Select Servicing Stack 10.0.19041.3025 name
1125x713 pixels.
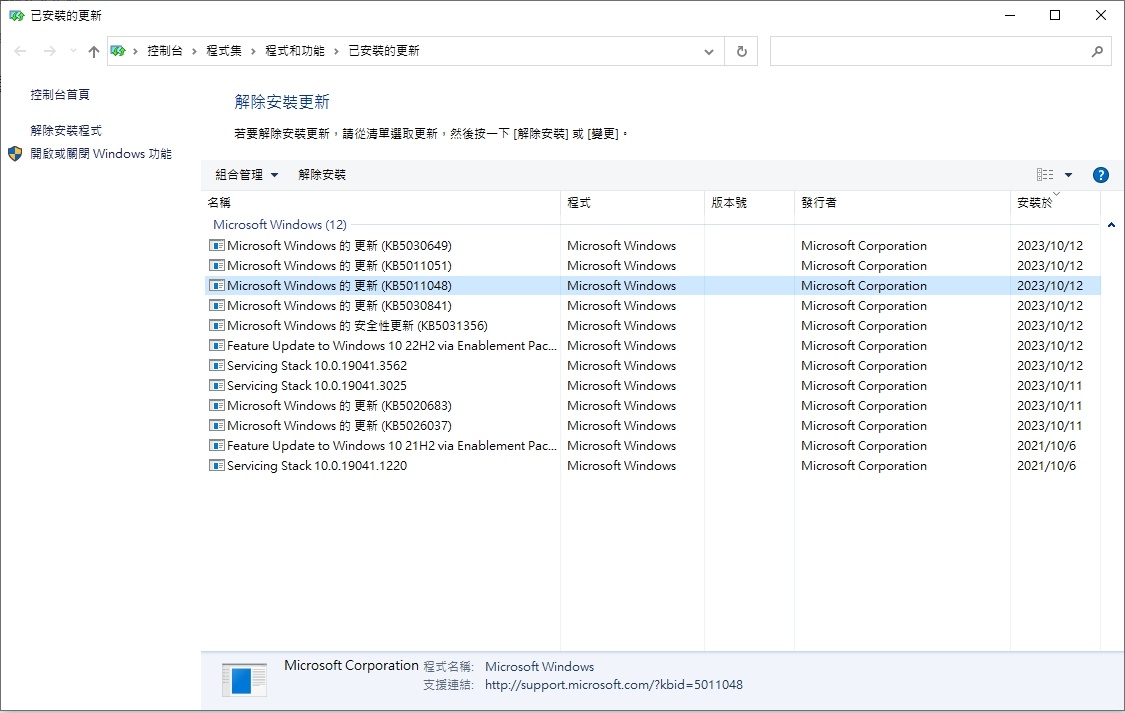click(317, 386)
